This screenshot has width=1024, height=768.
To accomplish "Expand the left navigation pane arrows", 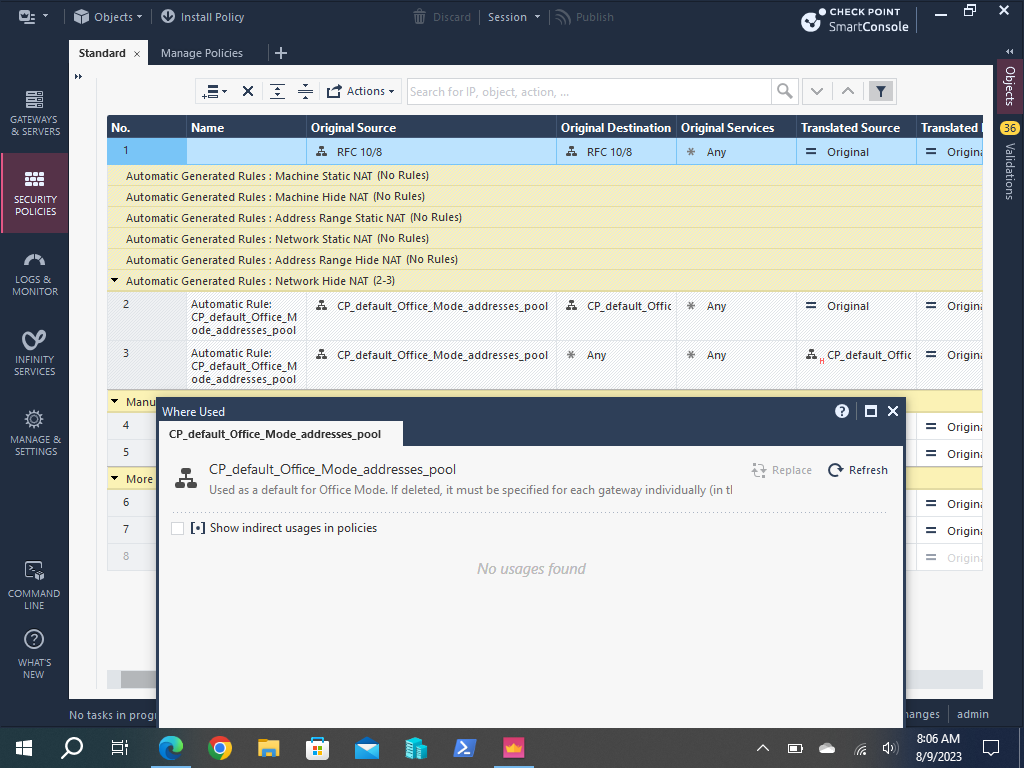I will [78, 76].
